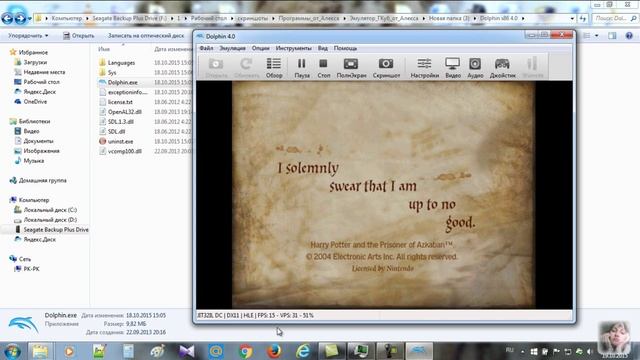Image resolution: width=640 pixels, height=360 pixels.
Task: Select the Sys folder in Explorer
Action: point(112,73)
